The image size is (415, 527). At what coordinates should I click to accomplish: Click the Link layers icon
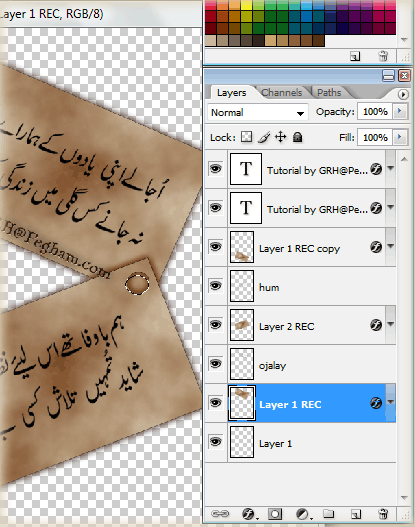coord(220,514)
